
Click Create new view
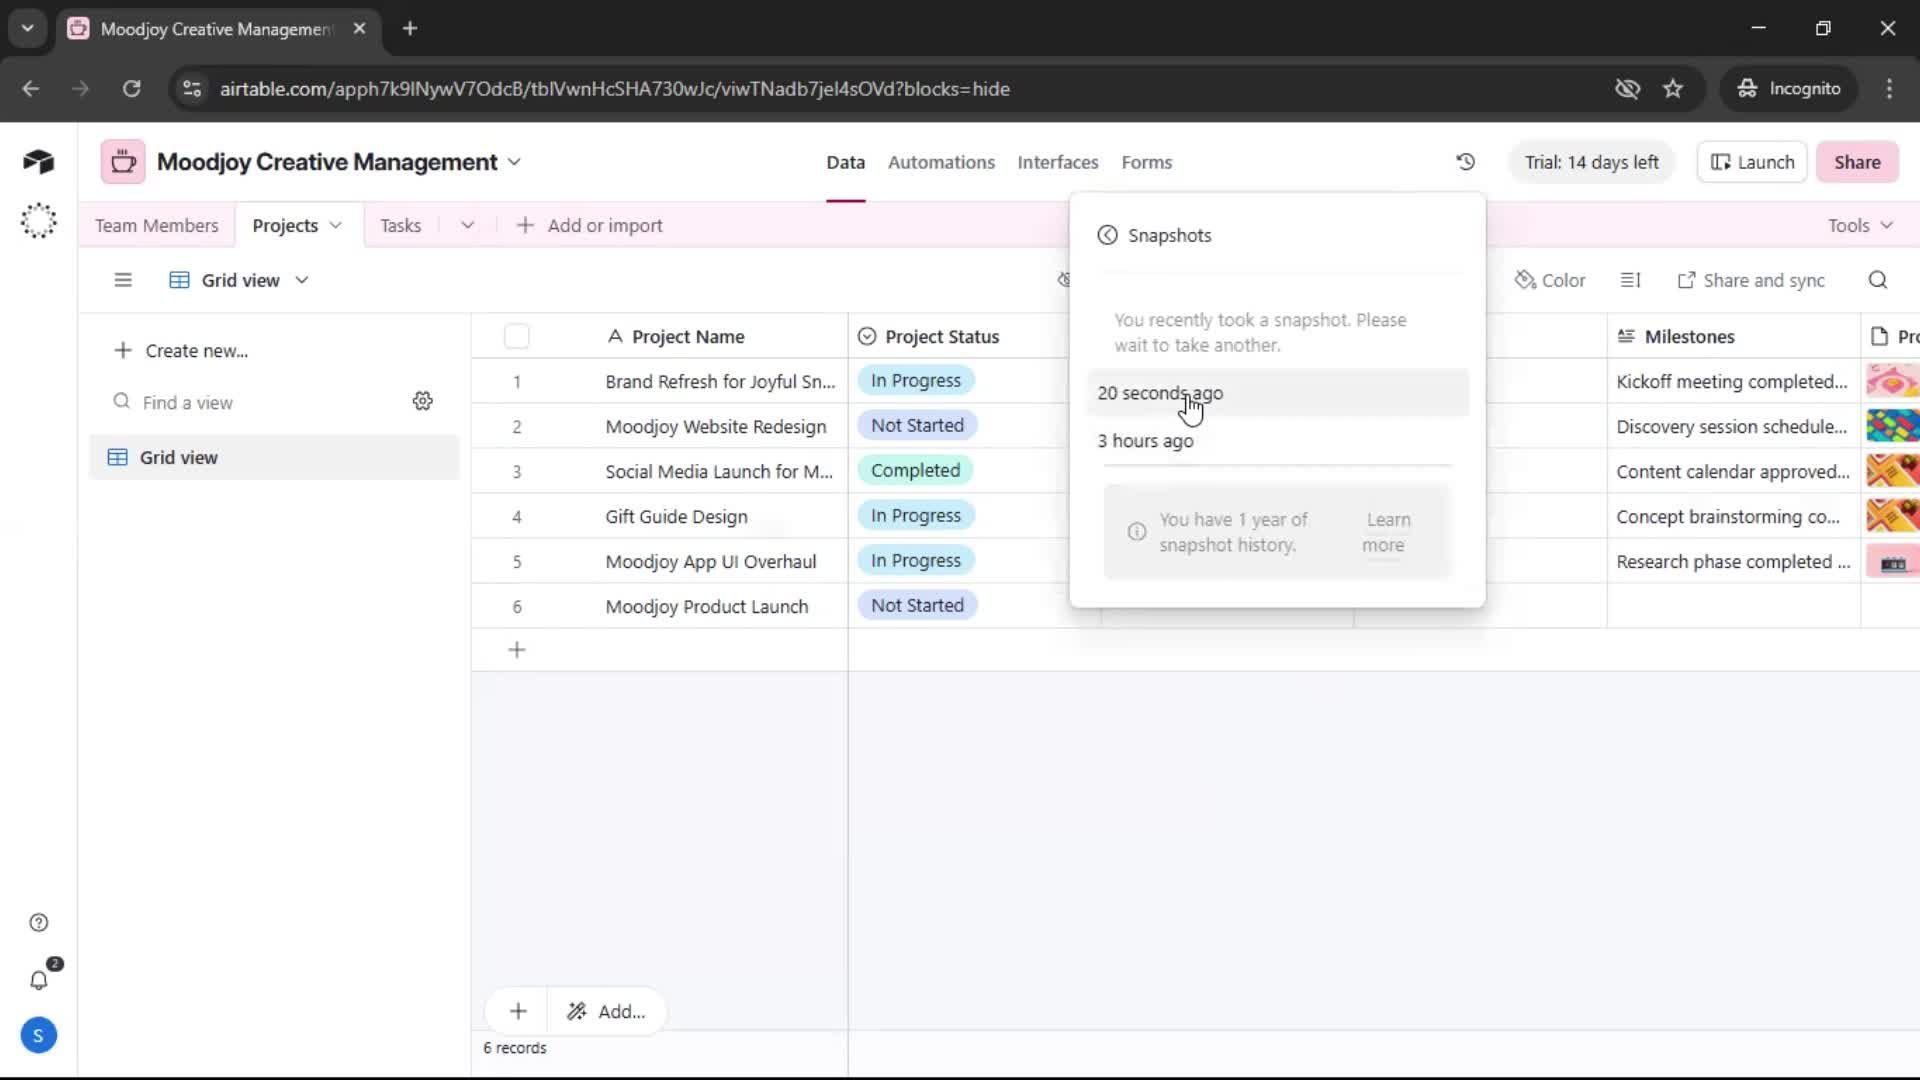point(181,350)
